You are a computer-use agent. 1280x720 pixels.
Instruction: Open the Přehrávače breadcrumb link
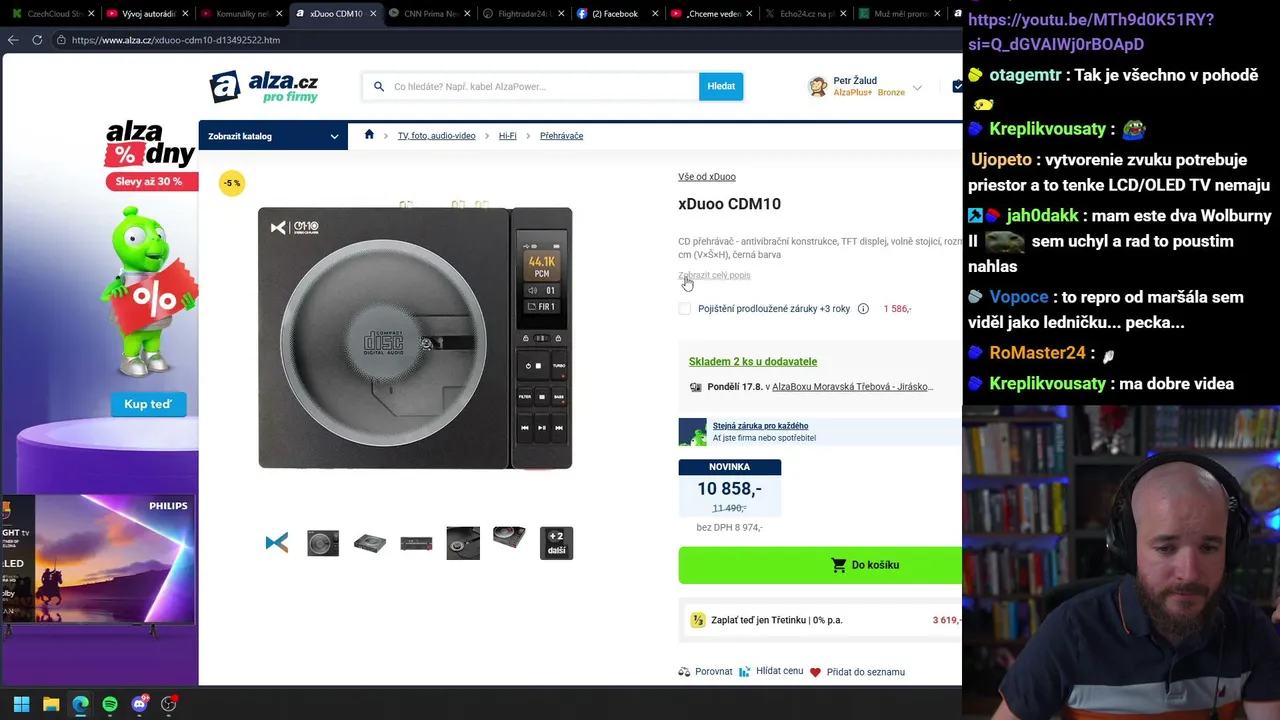point(561,136)
